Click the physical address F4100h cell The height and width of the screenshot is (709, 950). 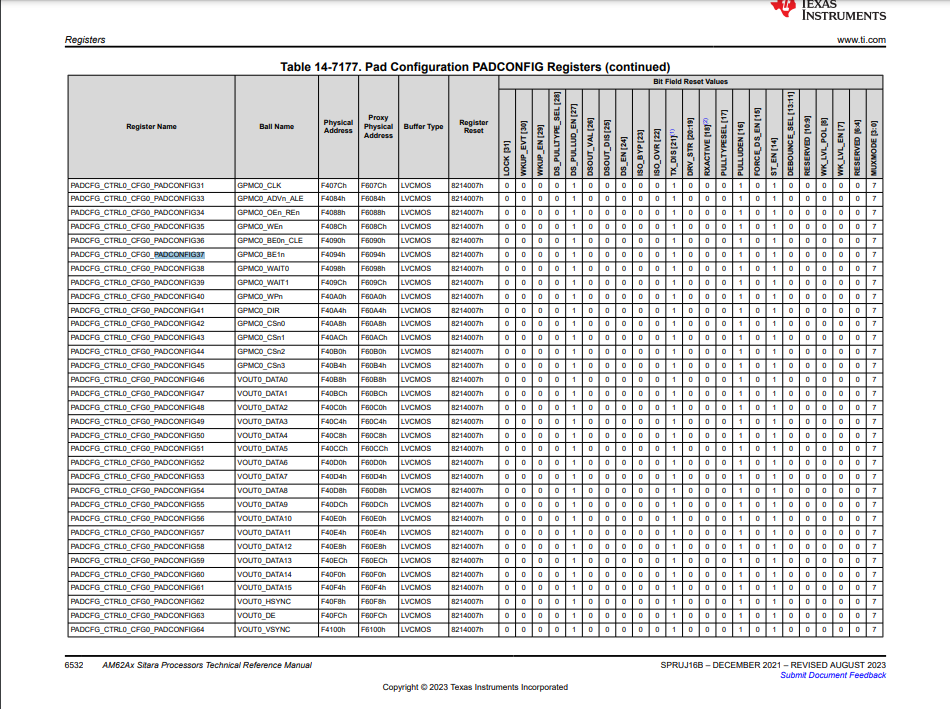click(x=338, y=630)
